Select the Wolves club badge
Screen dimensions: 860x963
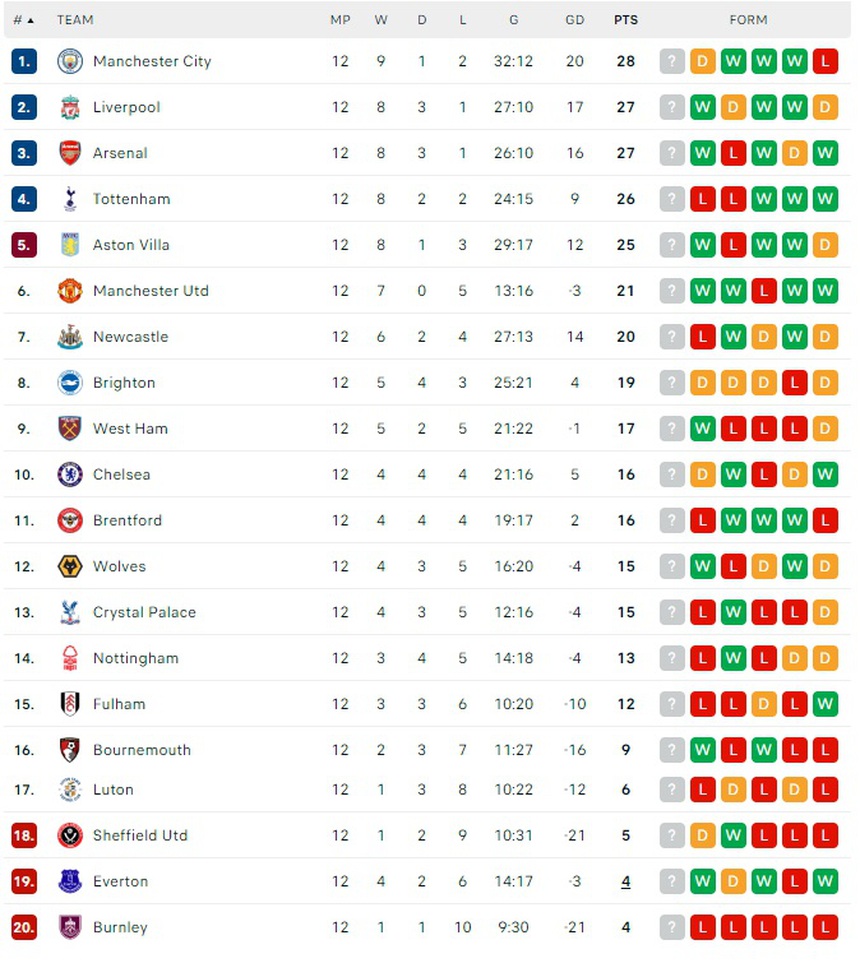pos(69,566)
